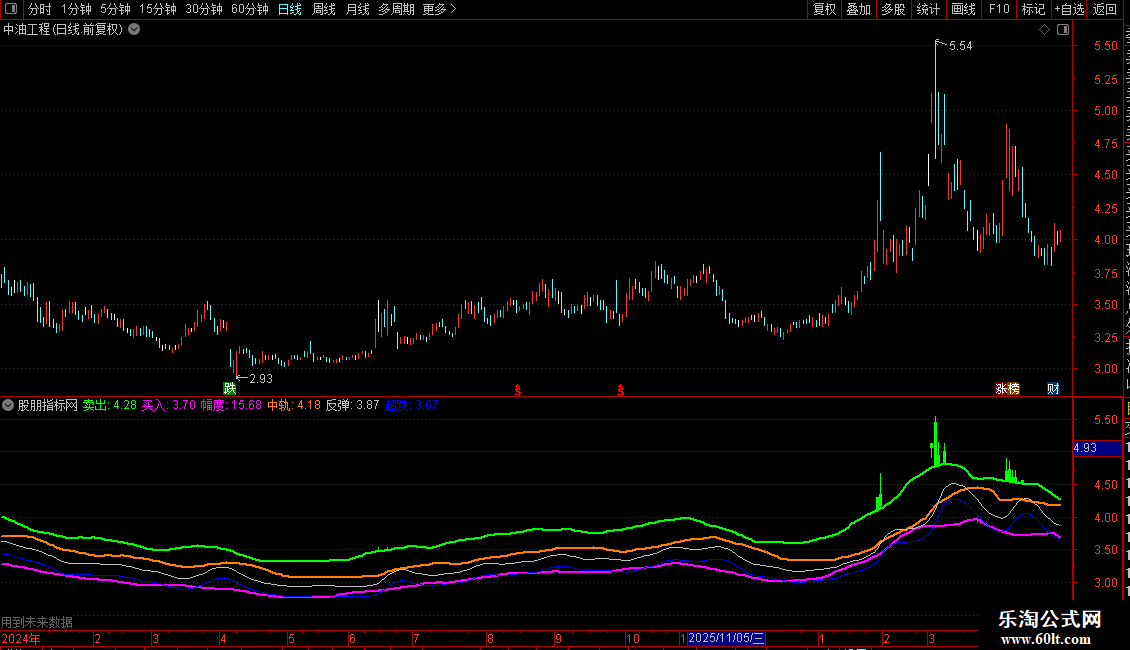Image resolution: width=1130 pixels, height=650 pixels.
Task: Open the 复权 adjustment menu
Action: click(824, 9)
